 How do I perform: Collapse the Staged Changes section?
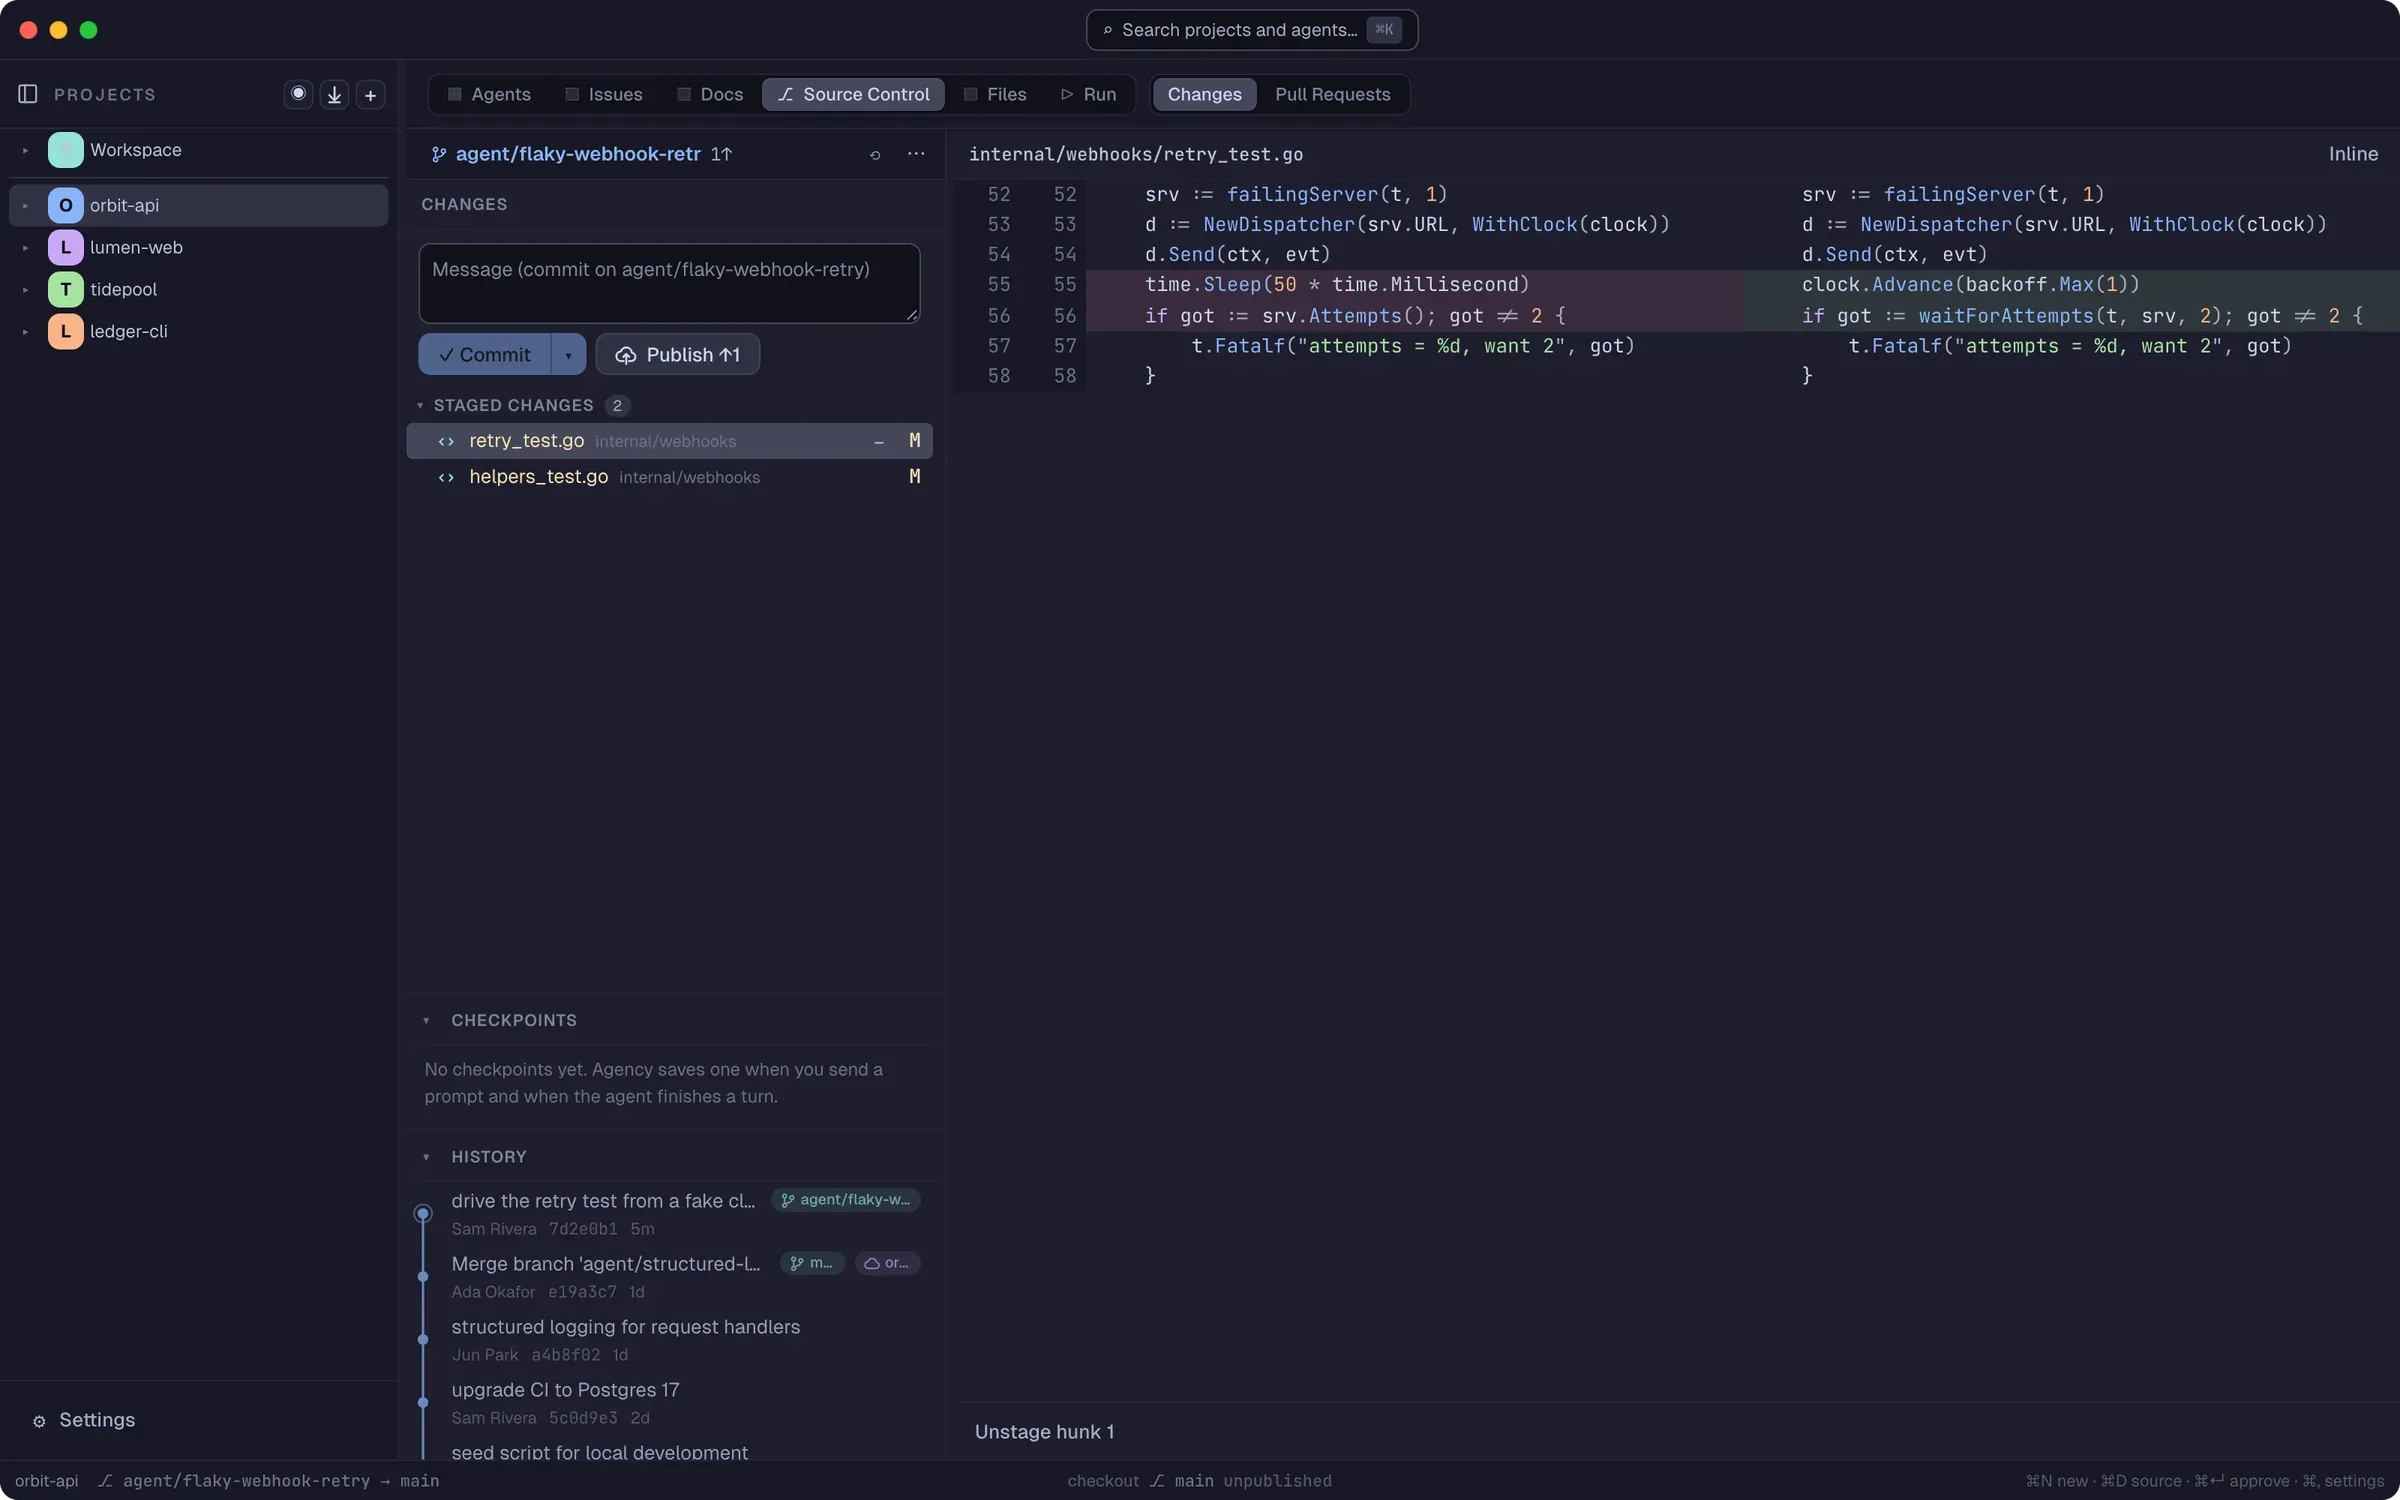point(420,405)
